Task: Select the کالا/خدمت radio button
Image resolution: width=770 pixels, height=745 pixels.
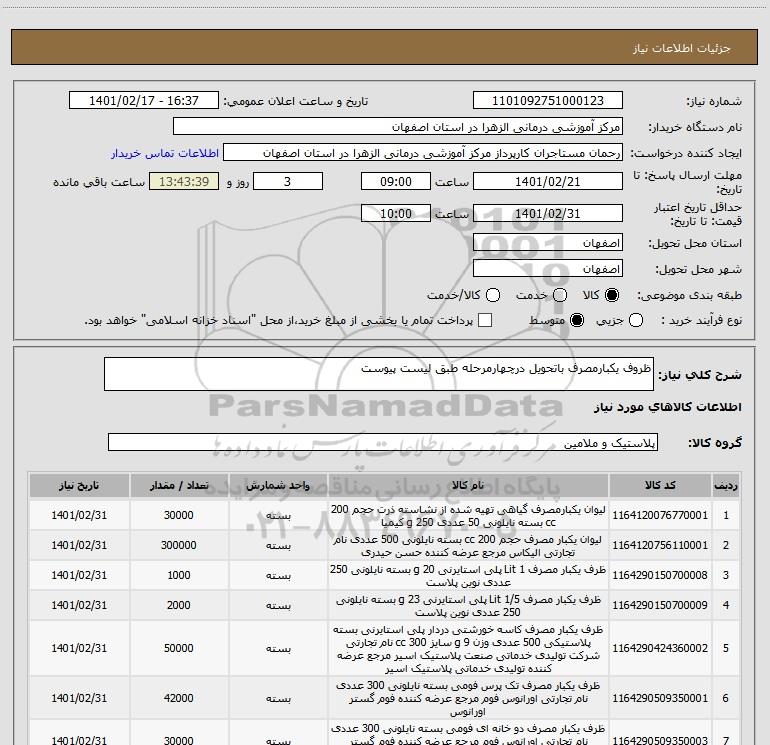Action: tap(493, 295)
